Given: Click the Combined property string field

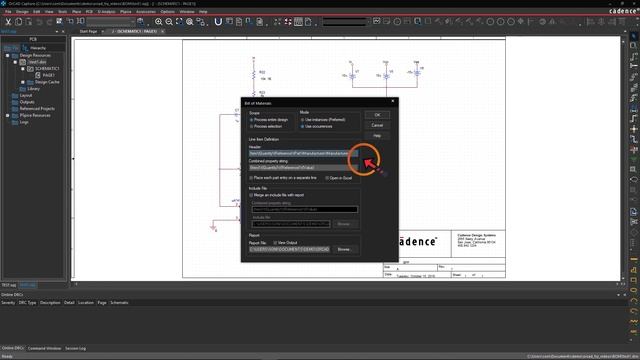Looking at the screenshot, I should pyautogui.click(x=303, y=168).
